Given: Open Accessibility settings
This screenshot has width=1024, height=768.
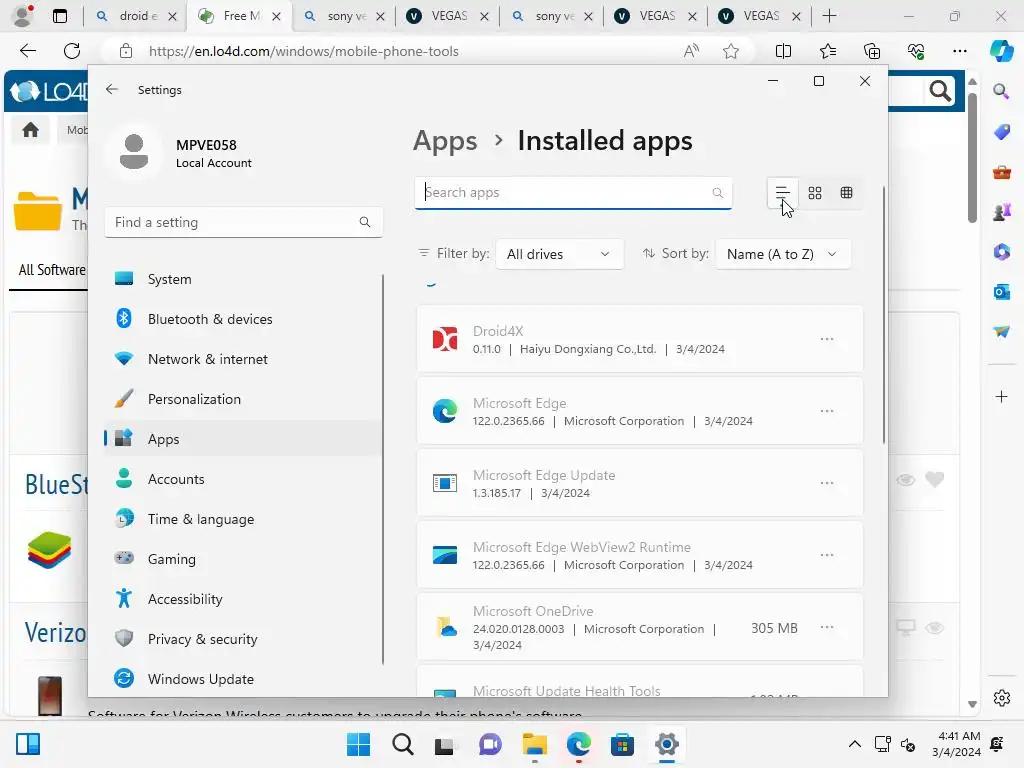Looking at the screenshot, I should pyautogui.click(x=243, y=599).
